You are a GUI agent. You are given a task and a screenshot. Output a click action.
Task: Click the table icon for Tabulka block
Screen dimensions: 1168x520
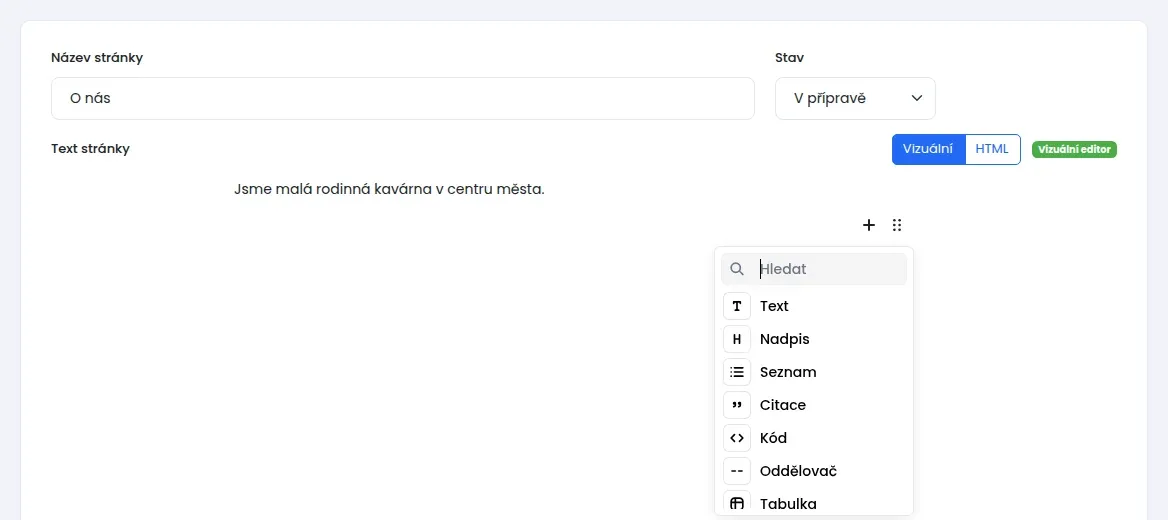pos(737,503)
